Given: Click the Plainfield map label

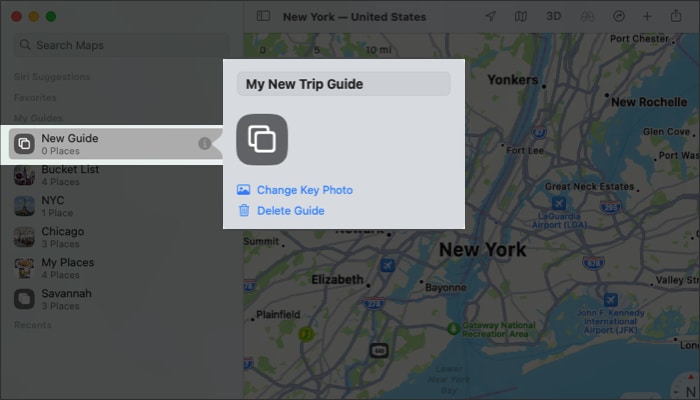Looking at the screenshot, I should 278,314.
